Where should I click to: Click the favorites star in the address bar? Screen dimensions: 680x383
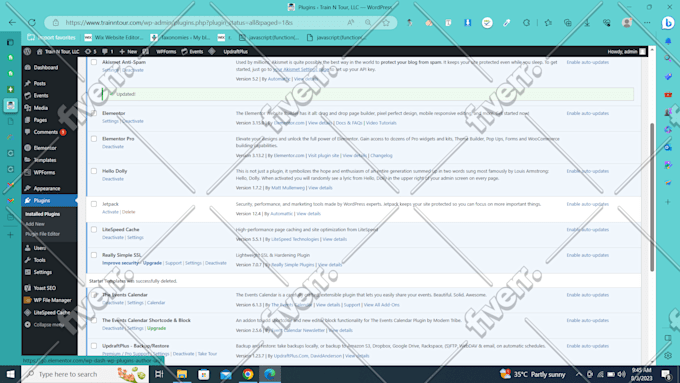(386, 23)
